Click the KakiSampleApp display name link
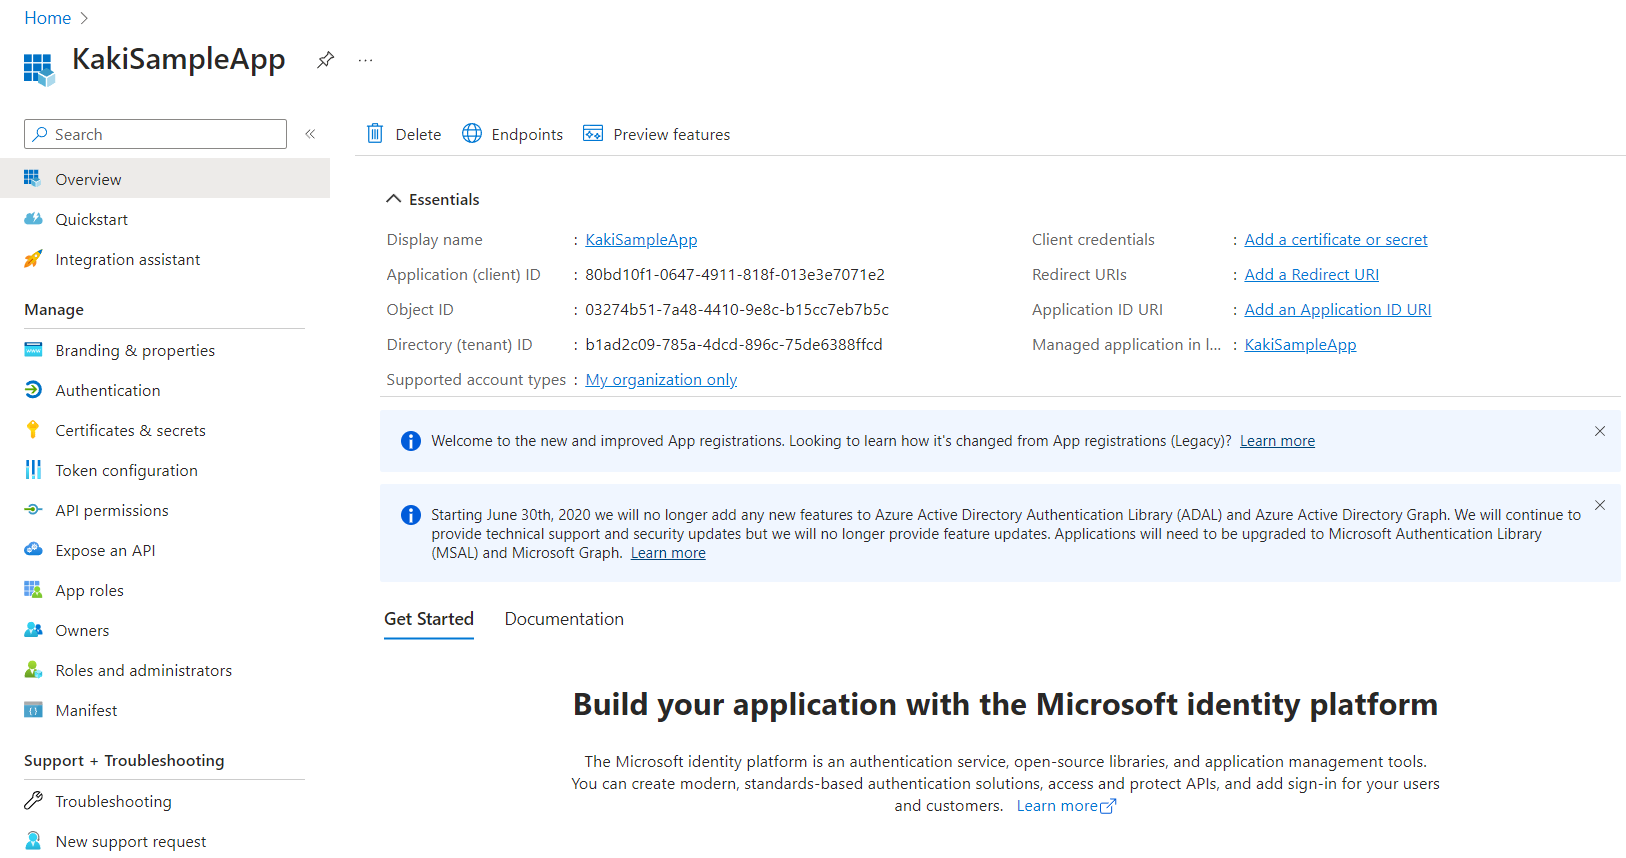Screen dimensions: 1626x858 641,240
